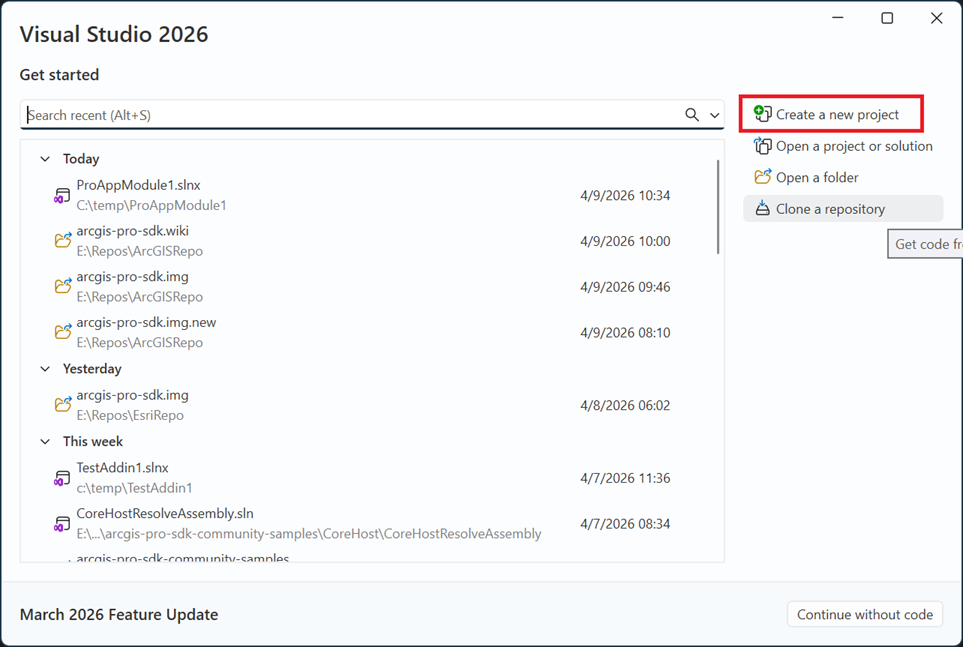The image size is (963, 647).
Task: Click the E:\Repos\EsriRepo path text
Action: point(130,415)
